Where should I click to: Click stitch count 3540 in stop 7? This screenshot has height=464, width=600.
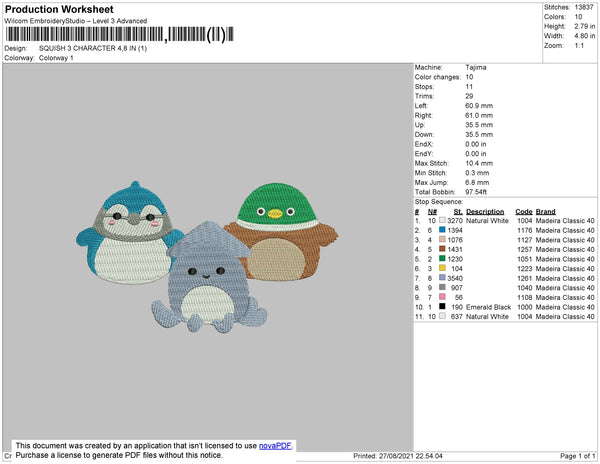pyautogui.click(x=455, y=278)
